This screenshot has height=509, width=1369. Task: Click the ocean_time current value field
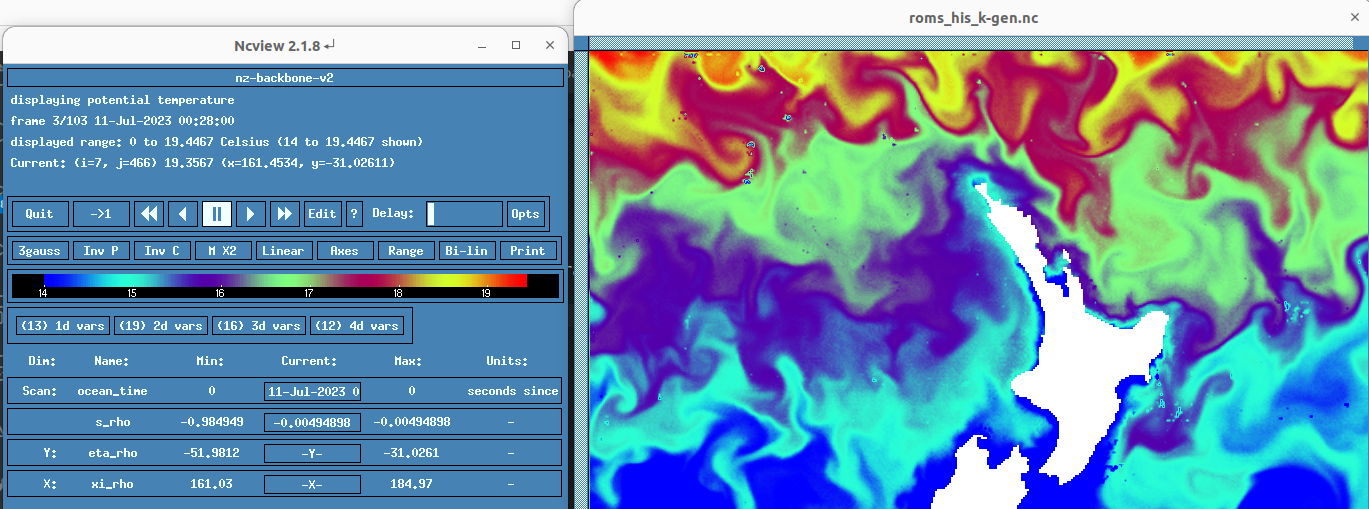[312, 391]
